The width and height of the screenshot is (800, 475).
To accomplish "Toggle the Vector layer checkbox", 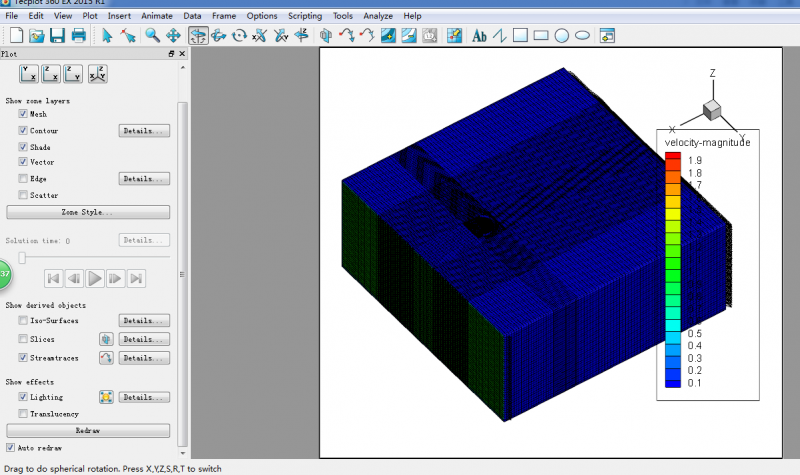I will pos(23,162).
